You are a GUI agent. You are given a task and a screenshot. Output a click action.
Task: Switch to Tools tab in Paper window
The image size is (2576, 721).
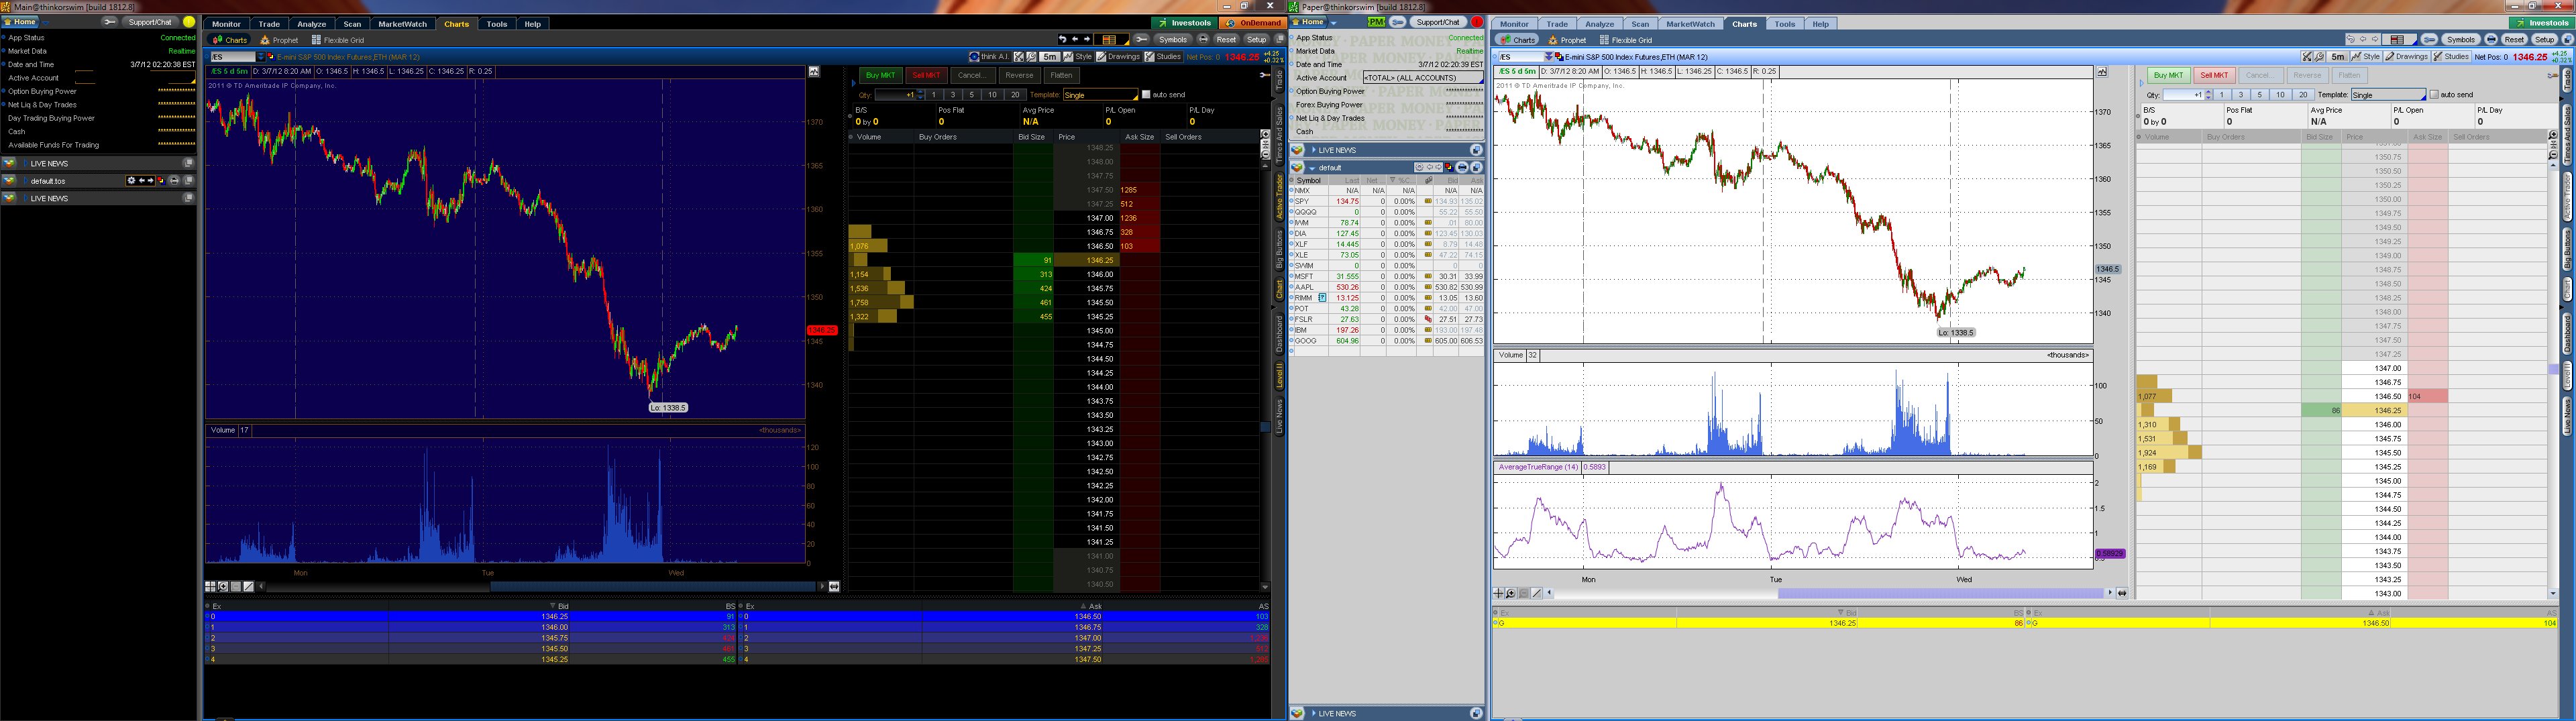click(1785, 24)
